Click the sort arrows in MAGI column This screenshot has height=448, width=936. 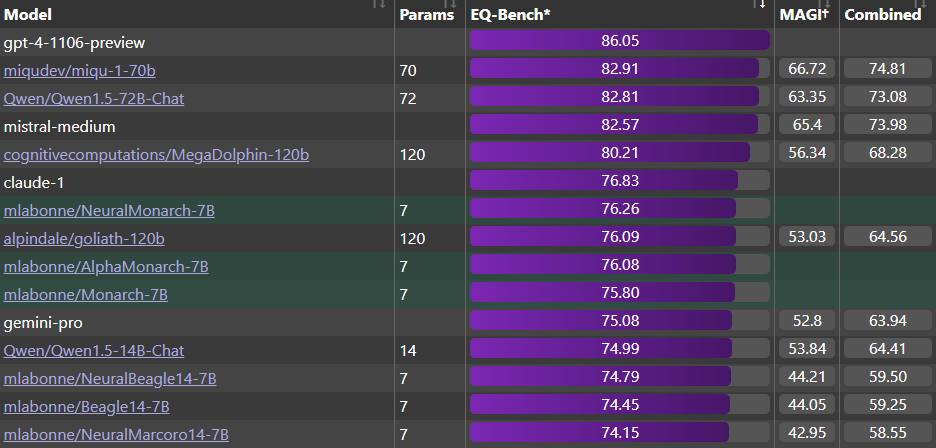point(827,5)
